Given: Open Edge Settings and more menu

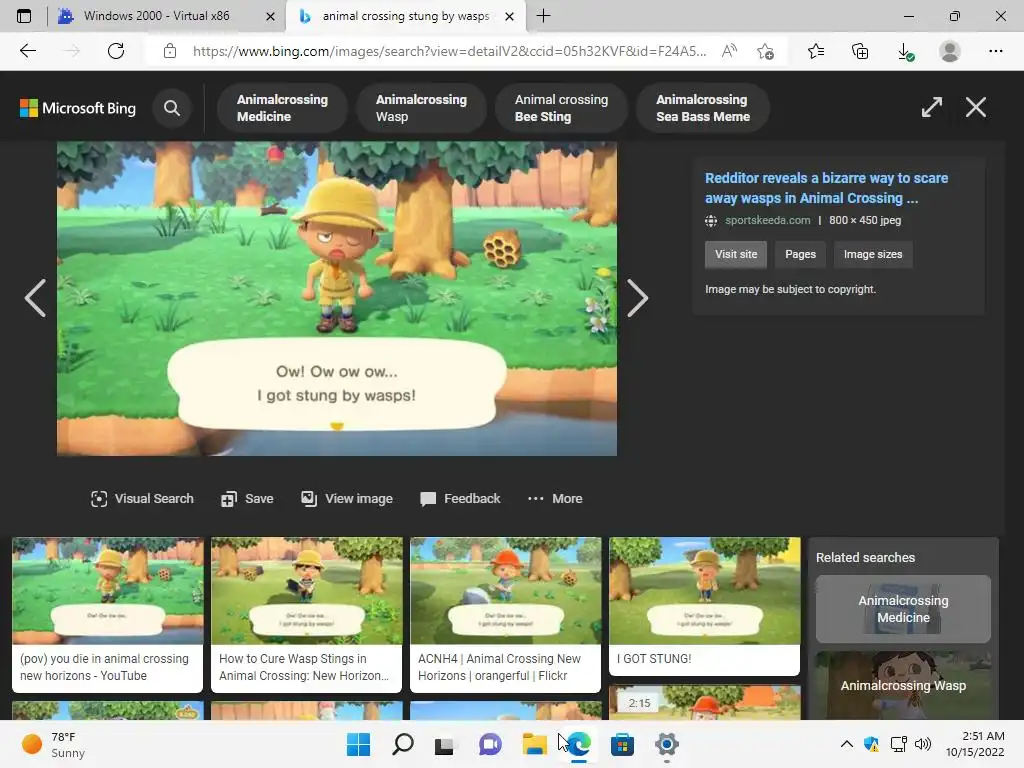Looking at the screenshot, I should [995, 51].
